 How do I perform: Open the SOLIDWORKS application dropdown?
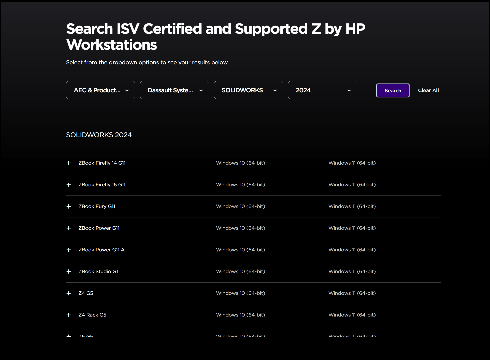tap(249, 90)
